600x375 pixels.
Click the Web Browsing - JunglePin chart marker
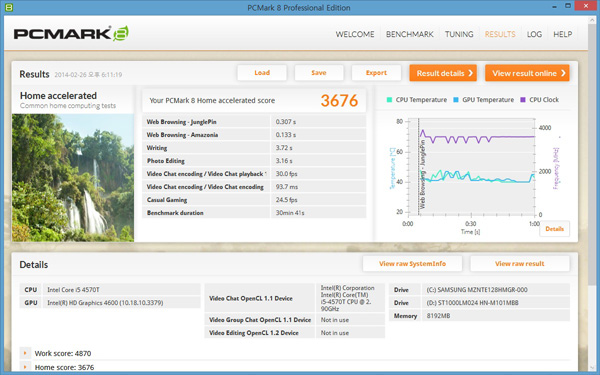tap(422, 174)
